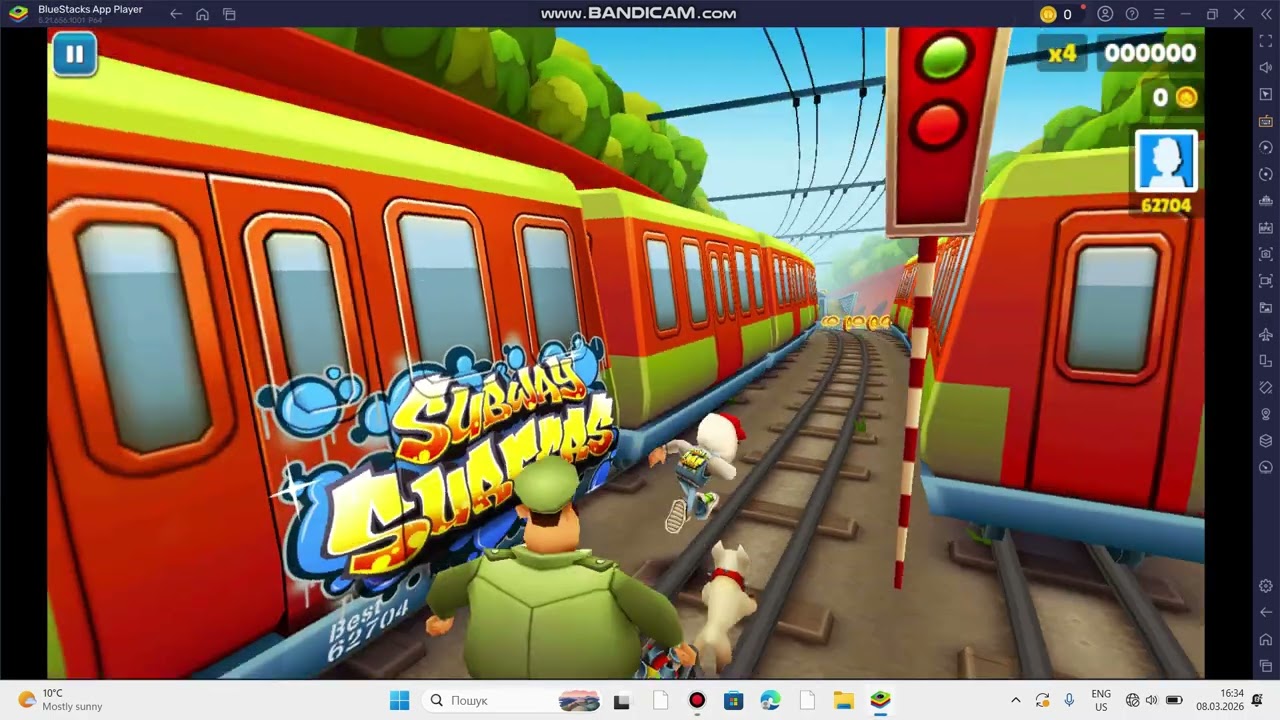Image resolution: width=1280 pixels, height=720 pixels.
Task: Collapse the BlueStacks side toolbar
Action: click(x=1266, y=14)
